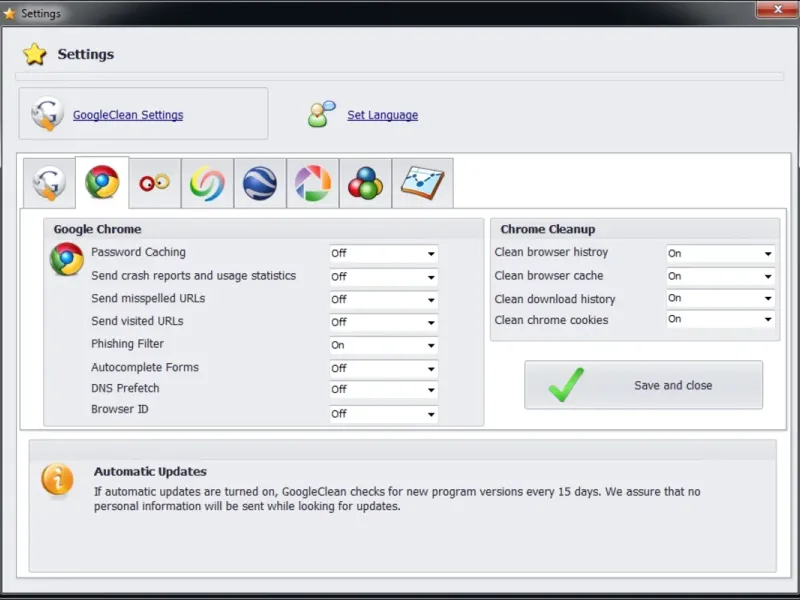This screenshot has width=800, height=600.
Task: Expand the Send misspelled URLs dropdown
Action: point(384,299)
